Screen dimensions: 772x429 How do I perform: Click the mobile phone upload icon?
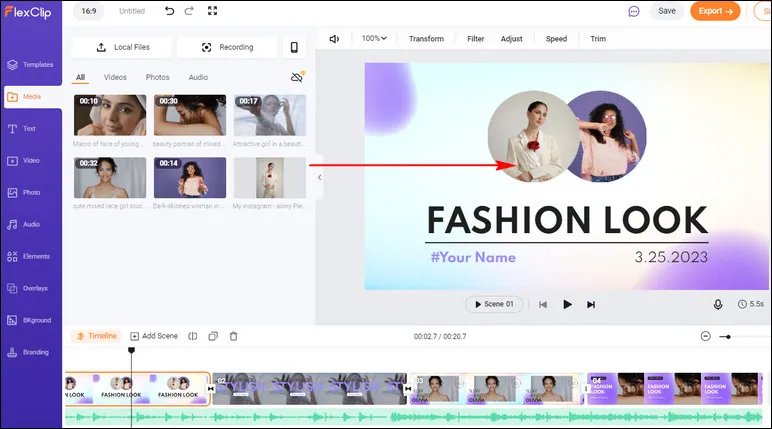[294, 47]
